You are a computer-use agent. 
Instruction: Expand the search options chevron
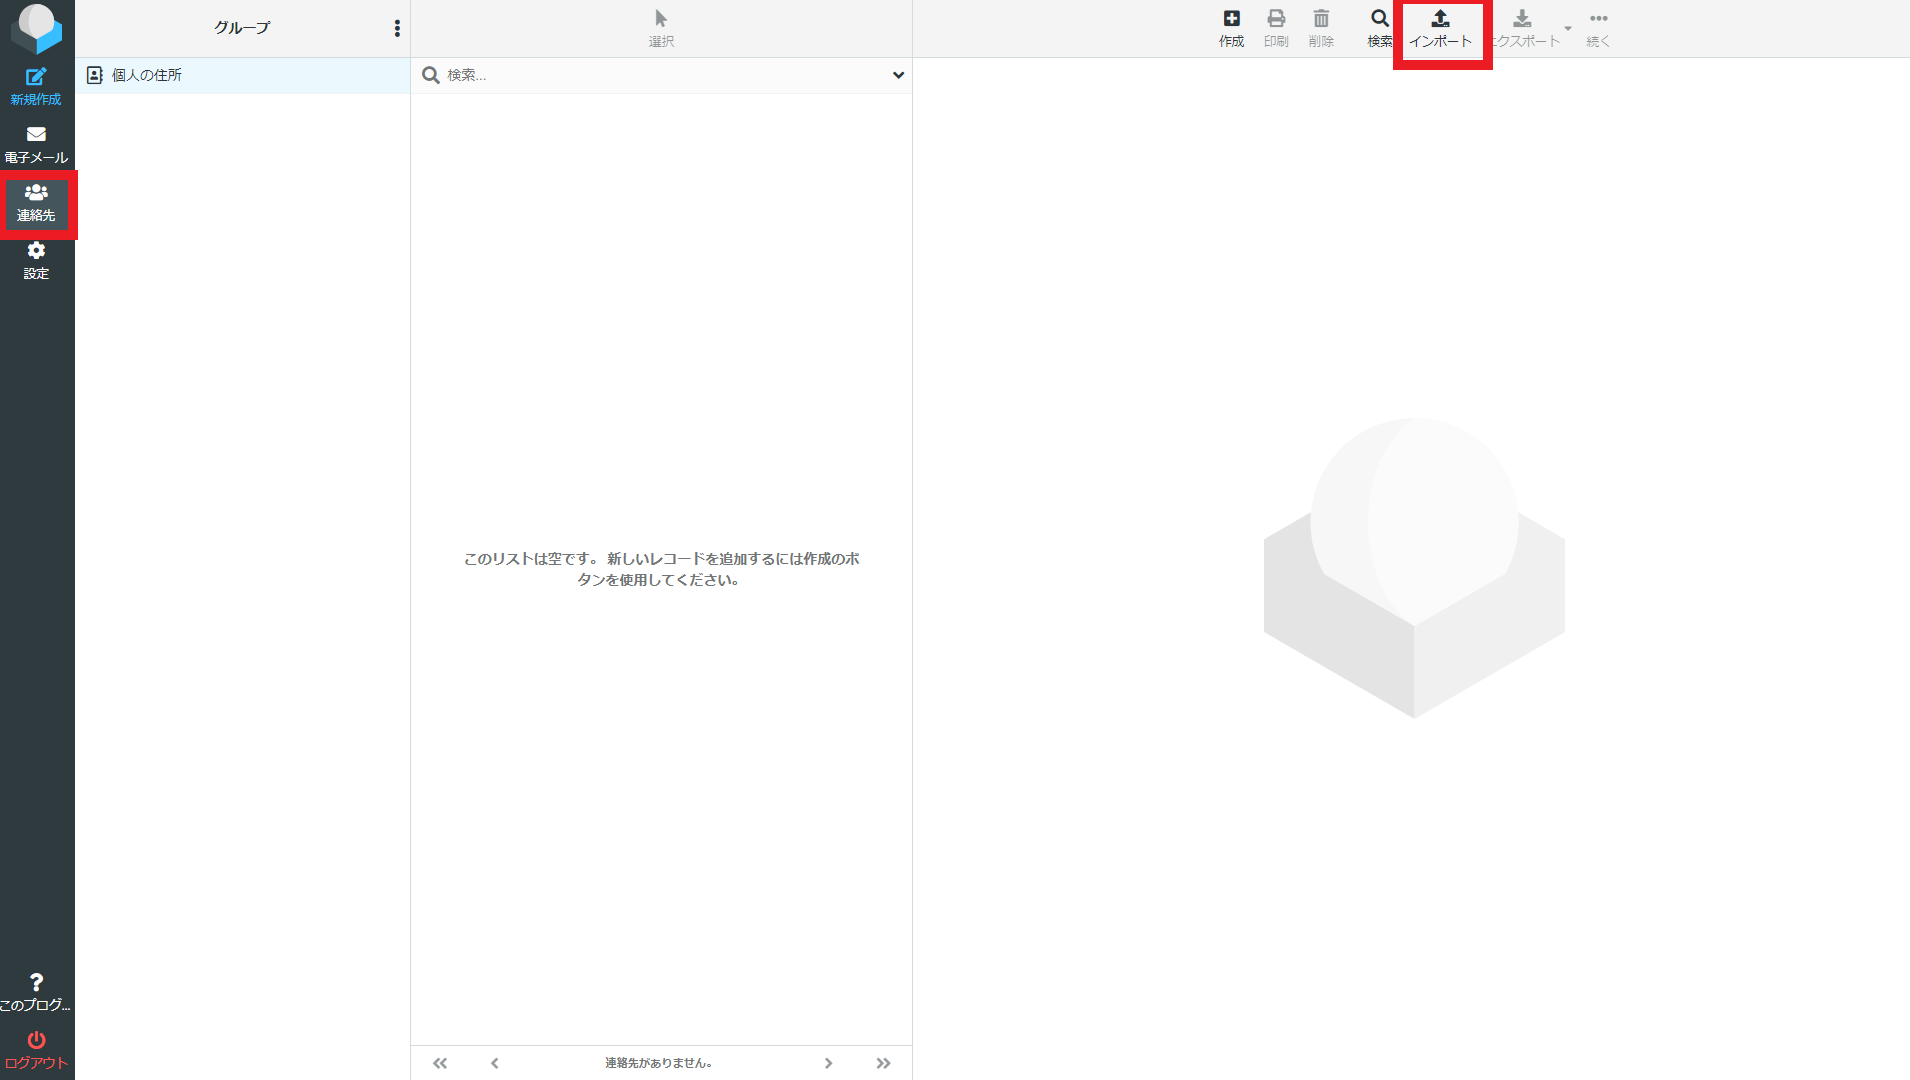898,75
